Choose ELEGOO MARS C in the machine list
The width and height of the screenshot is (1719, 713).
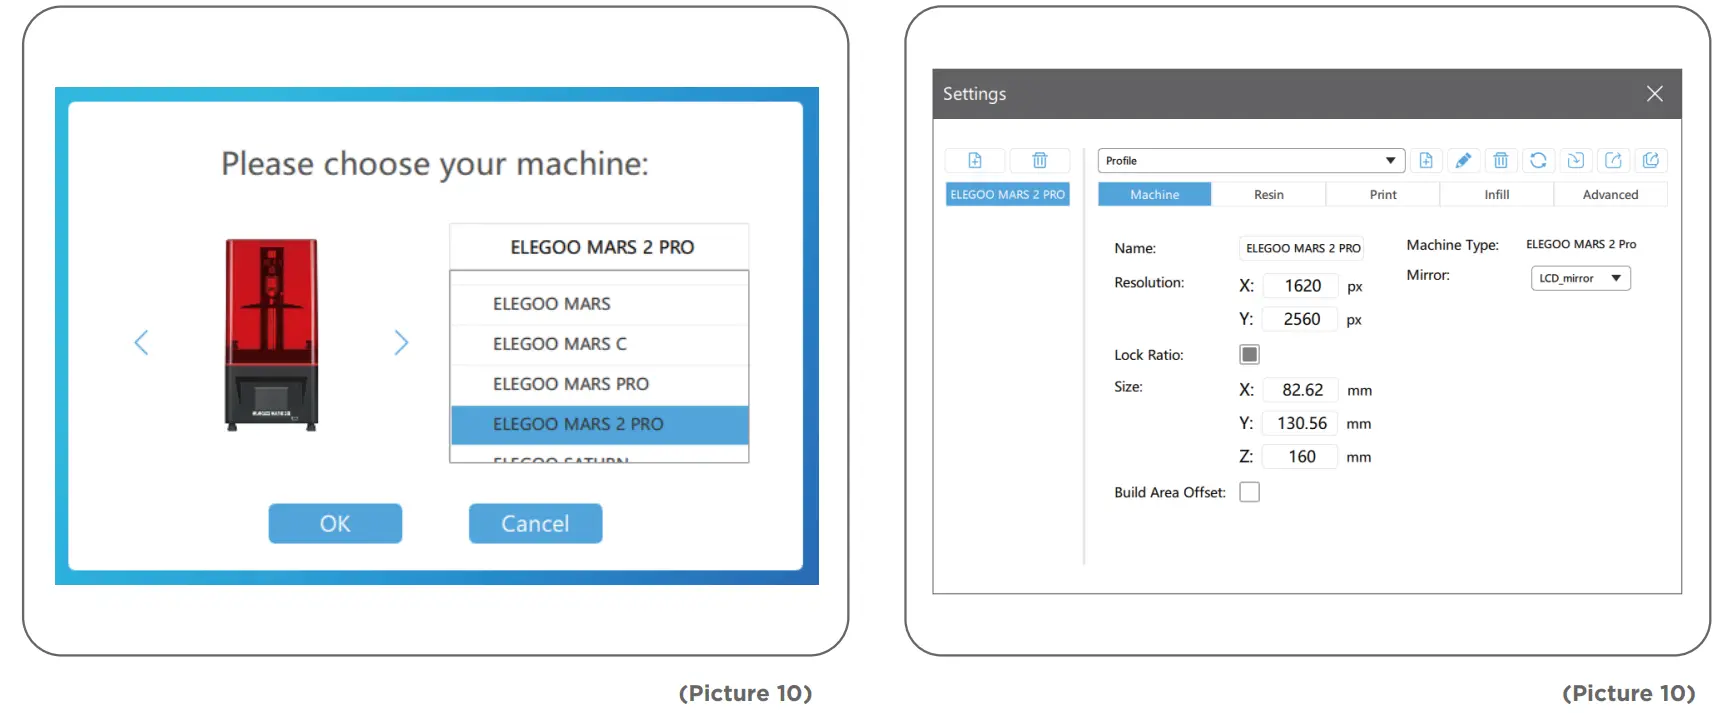599,344
